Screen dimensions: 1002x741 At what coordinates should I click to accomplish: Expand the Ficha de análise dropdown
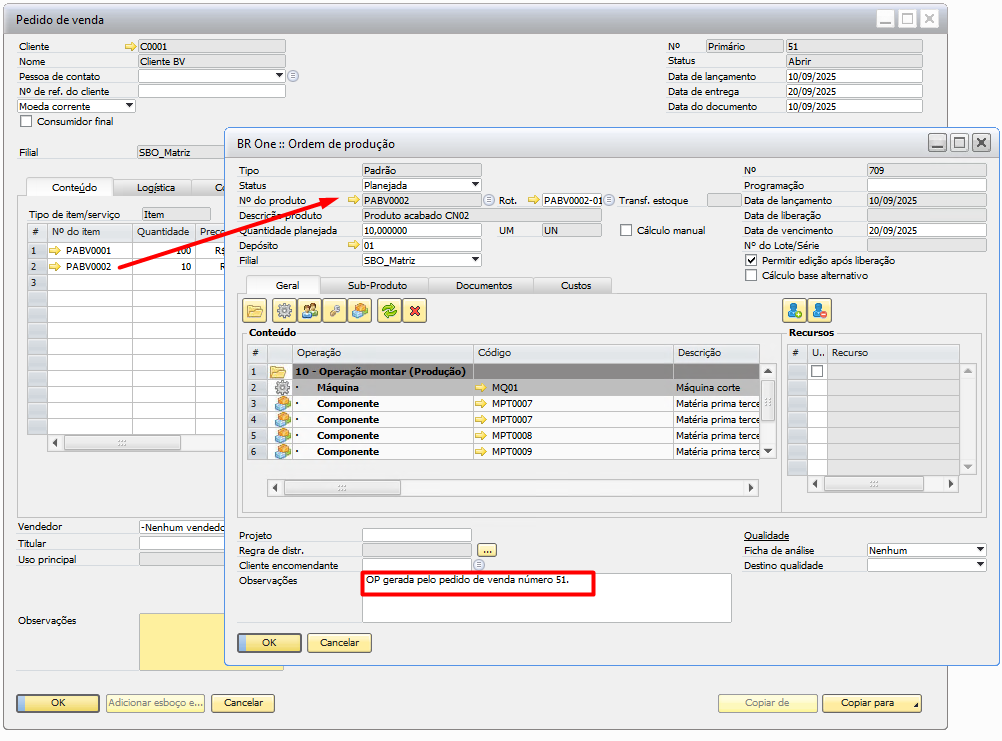click(979, 550)
